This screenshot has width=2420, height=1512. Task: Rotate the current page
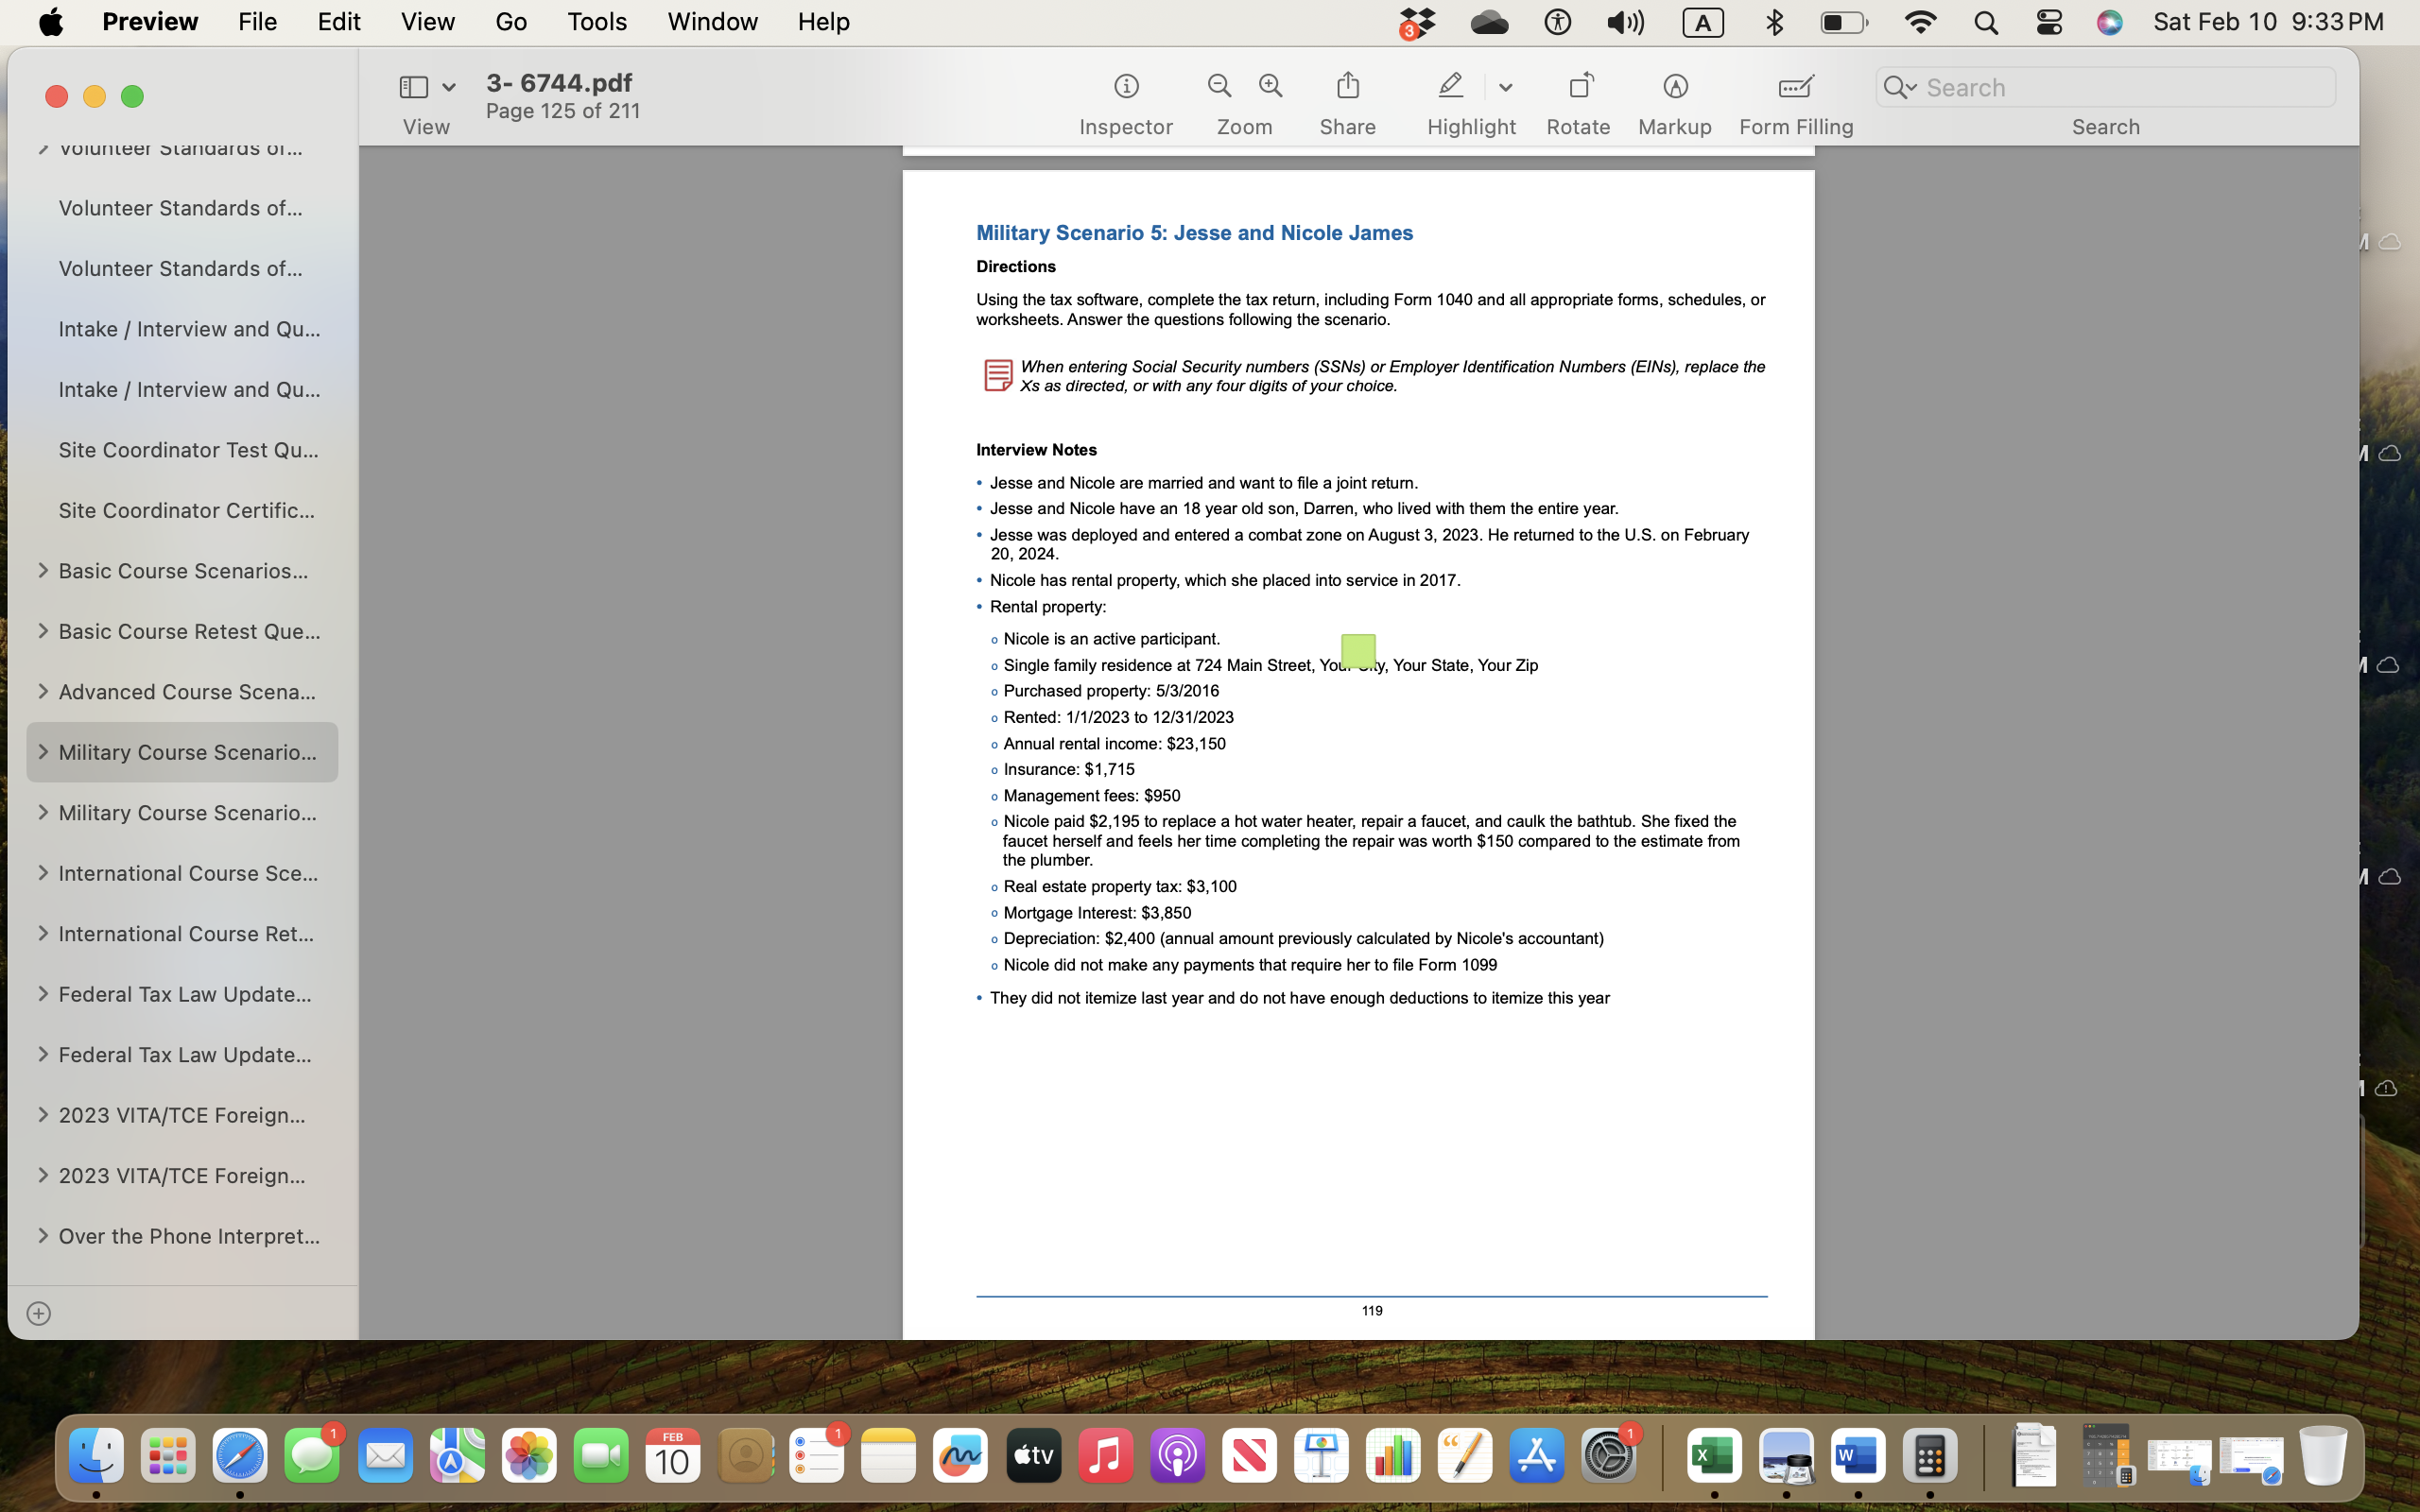pos(1578,86)
